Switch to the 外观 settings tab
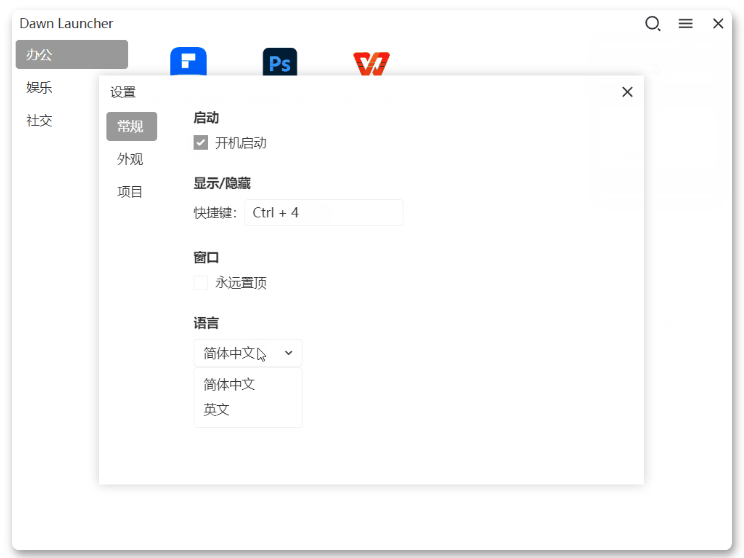This screenshot has height=558, width=744. (131, 159)
